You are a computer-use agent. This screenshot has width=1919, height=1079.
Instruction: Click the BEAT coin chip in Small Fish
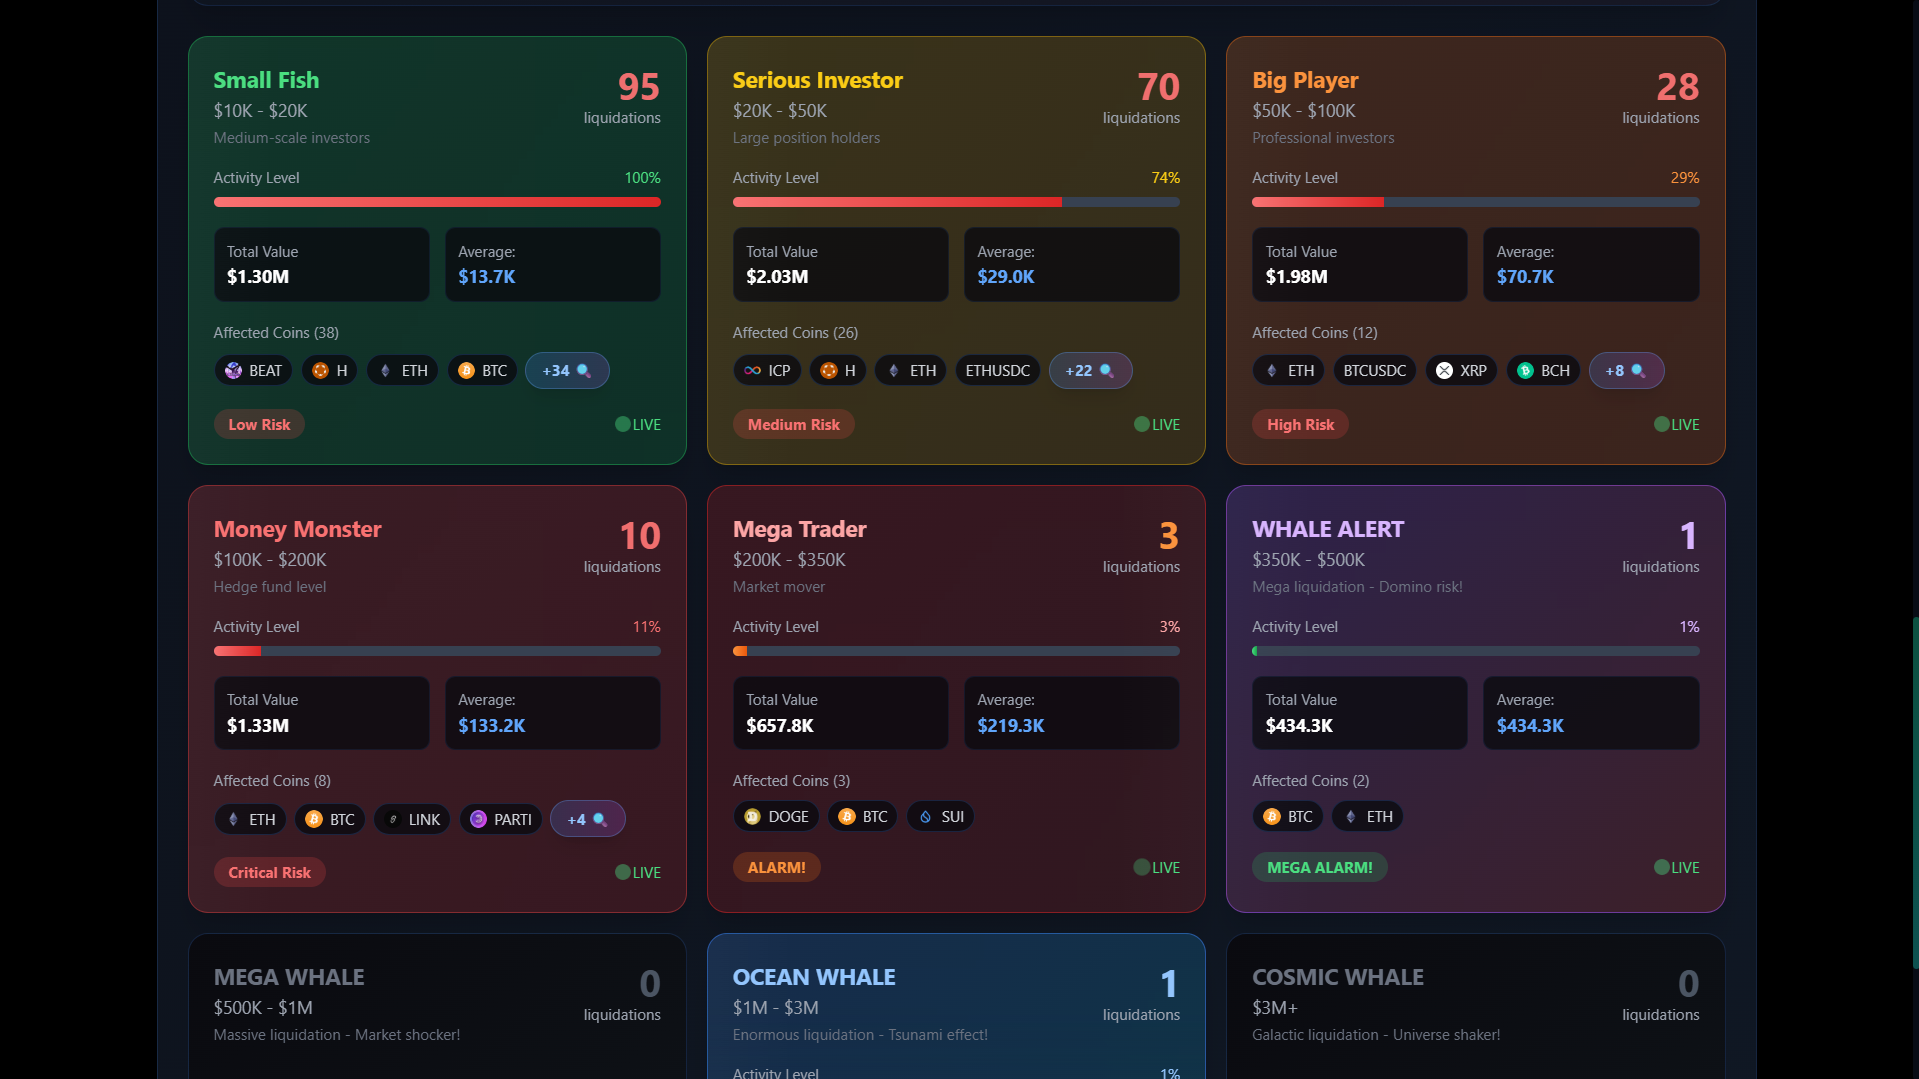pyautogui.click(x=253, y=371)
